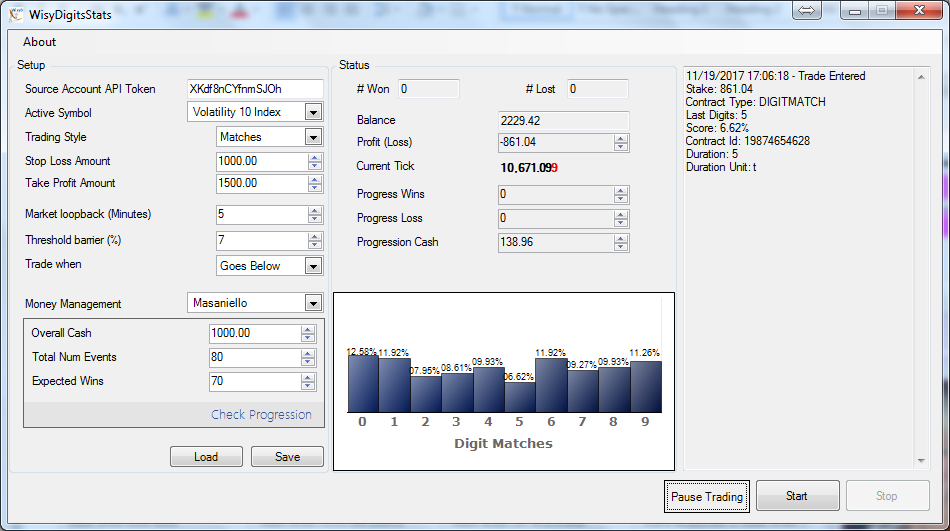Click the Start button
This screenshot has height=531, width=950.
click(797, 496)
